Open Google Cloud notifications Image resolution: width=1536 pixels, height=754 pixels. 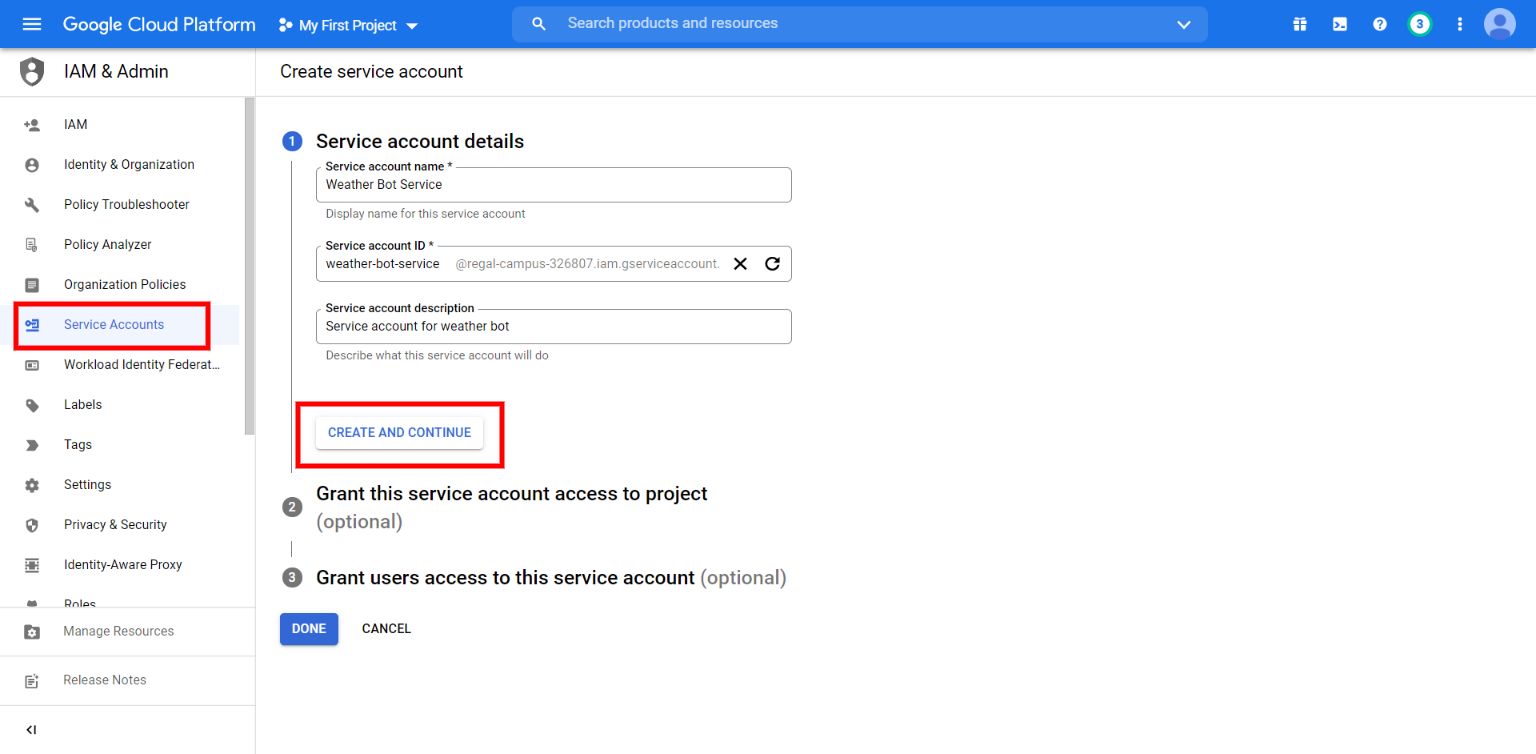coord(1420,24)
